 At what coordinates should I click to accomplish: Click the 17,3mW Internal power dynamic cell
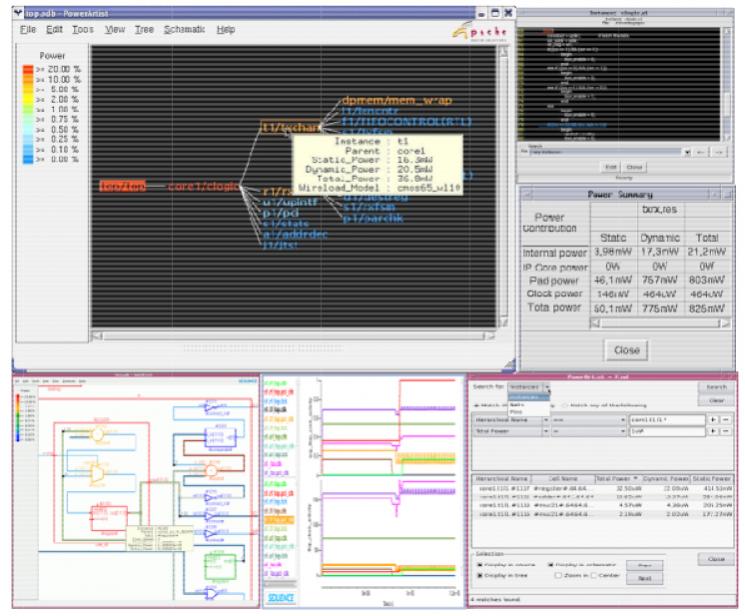click(x=660, y=252)
